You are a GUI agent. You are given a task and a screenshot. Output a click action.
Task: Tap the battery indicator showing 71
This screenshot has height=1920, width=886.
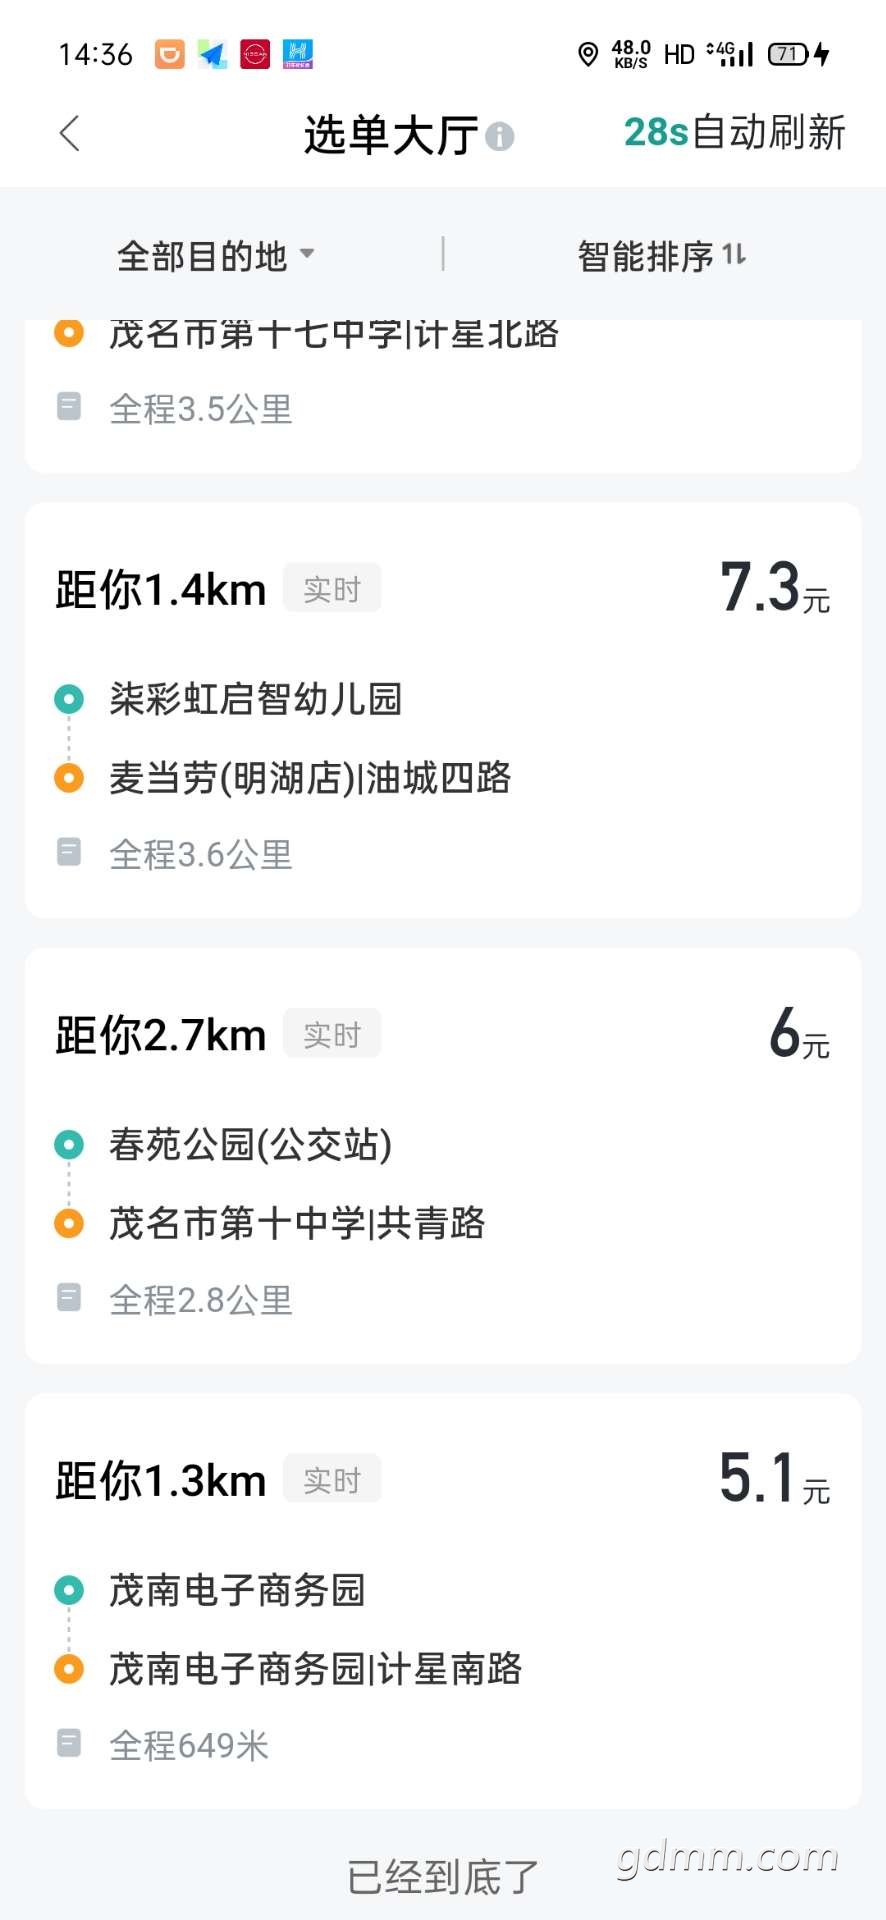click(x=788, y=54)
